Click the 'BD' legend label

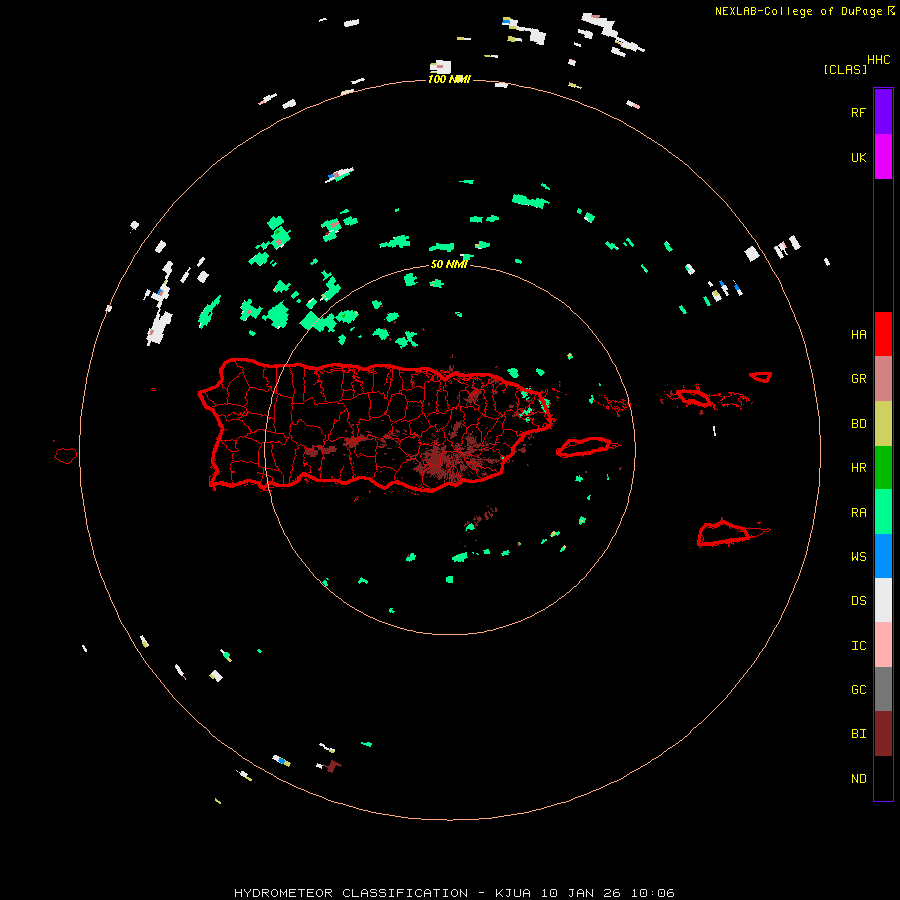(858, 424)
